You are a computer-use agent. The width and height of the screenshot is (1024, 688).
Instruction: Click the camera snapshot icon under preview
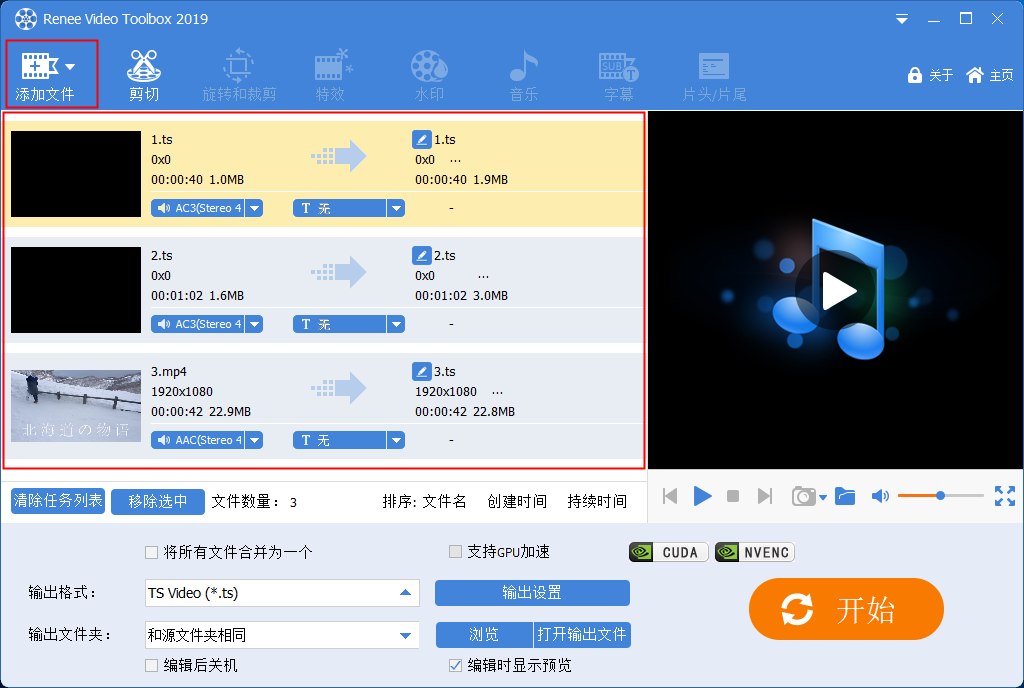pyautogui.click(x=803, y=496)
